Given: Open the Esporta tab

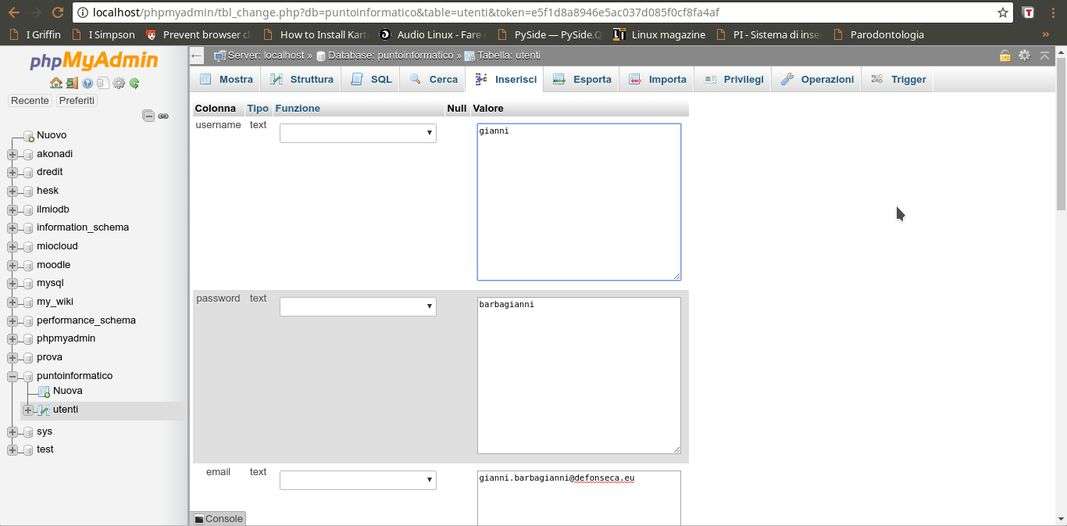Looking at the screenshot, I should pos(582,80).
